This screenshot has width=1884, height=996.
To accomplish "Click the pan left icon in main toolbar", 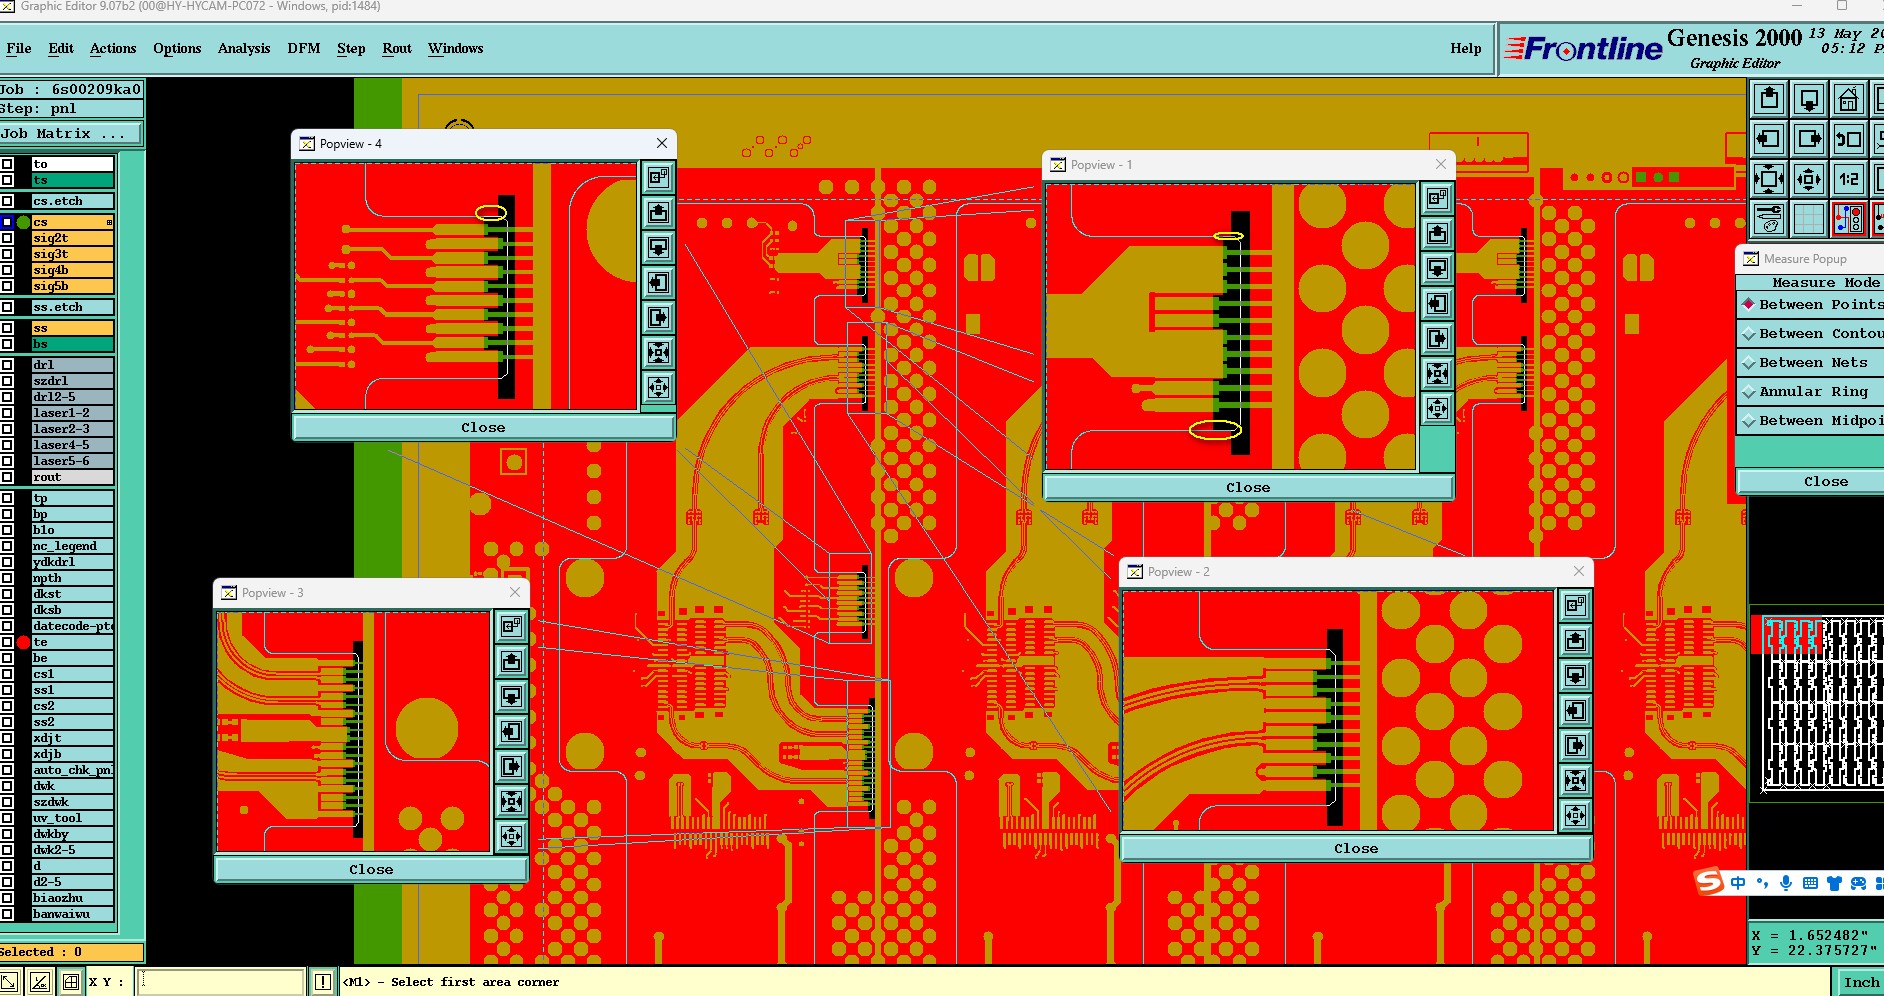I will tap(1769, 139).
